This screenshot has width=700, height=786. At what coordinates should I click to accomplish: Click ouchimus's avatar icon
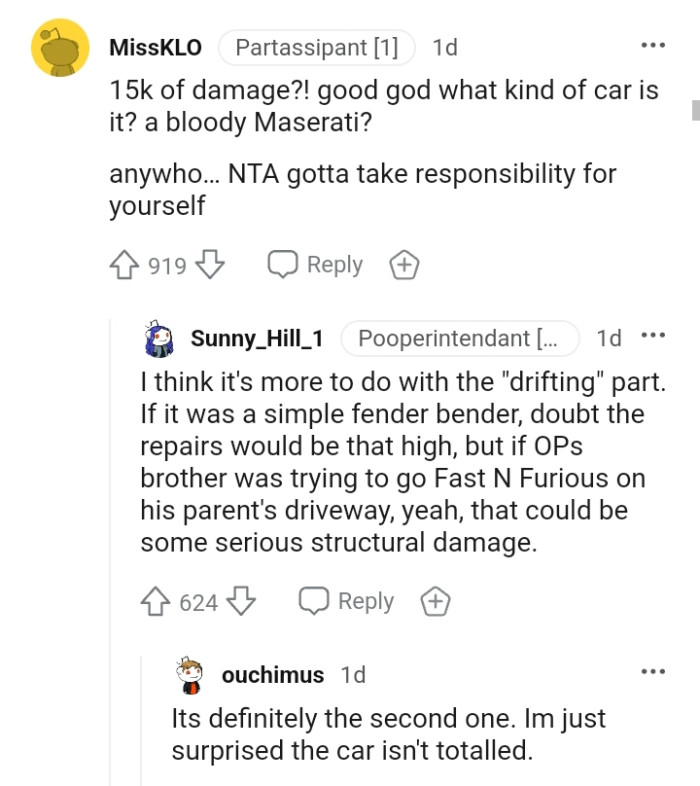click(190, 675)
